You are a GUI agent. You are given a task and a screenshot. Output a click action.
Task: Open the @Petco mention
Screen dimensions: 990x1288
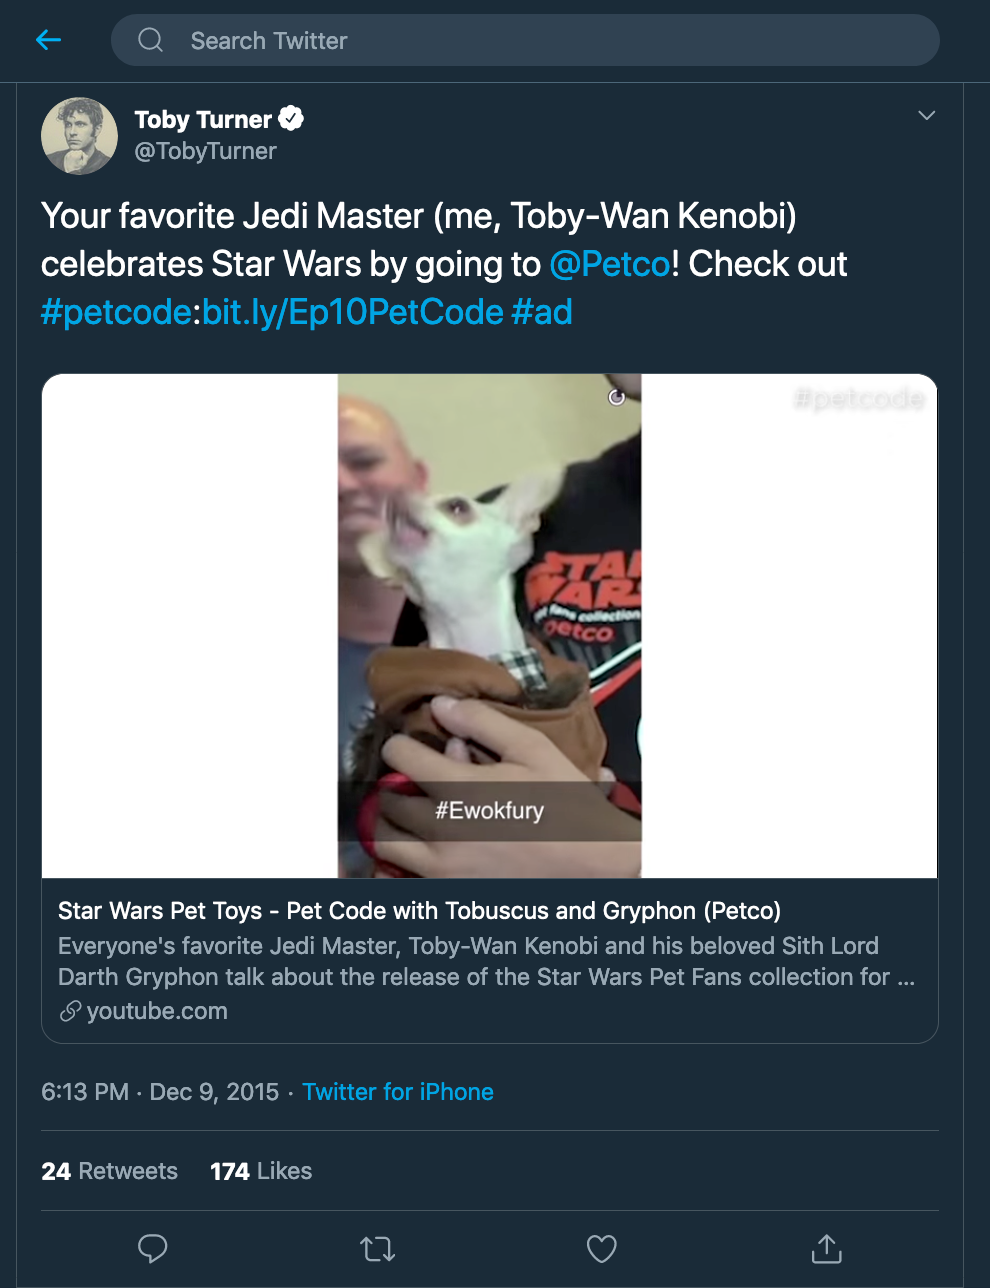click(610, 264)
